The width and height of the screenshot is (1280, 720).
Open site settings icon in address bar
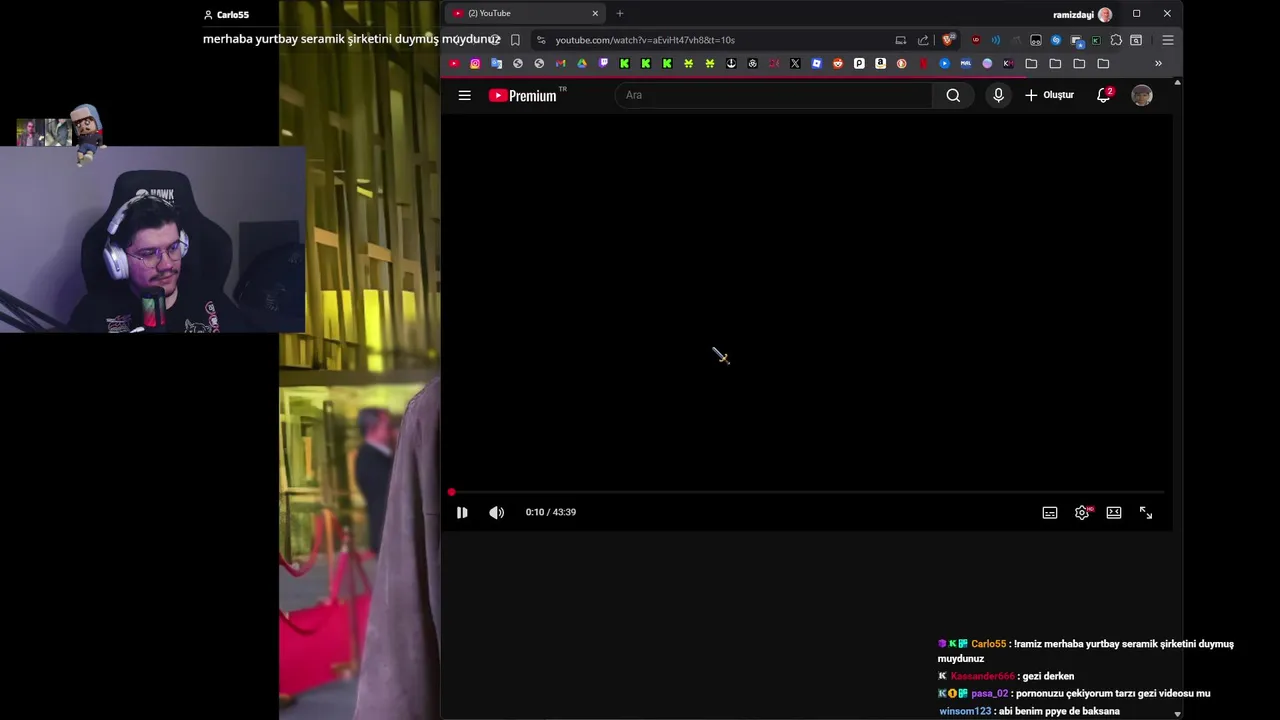540,40
